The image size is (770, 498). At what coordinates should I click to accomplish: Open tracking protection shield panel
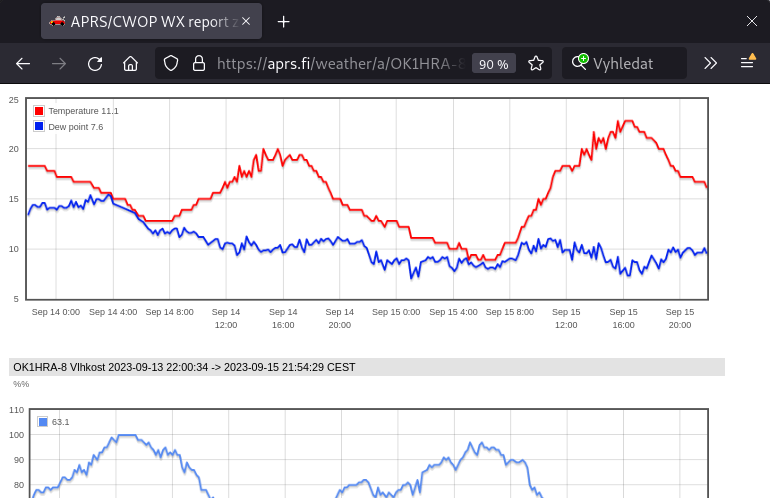[x=171, y=63]
